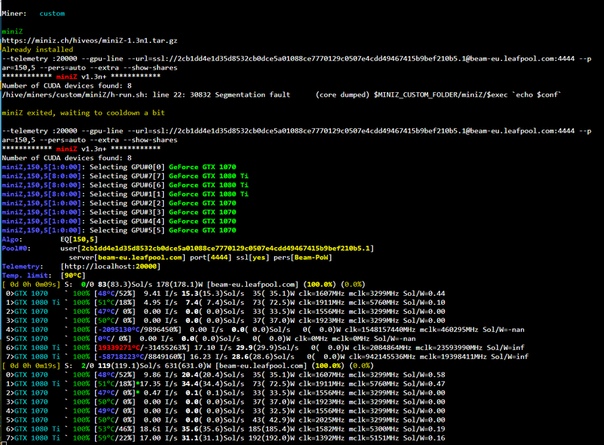604x445 pixels.
Task: Click the 'Selecting GPU#6' line
Action: click(109, 177)
